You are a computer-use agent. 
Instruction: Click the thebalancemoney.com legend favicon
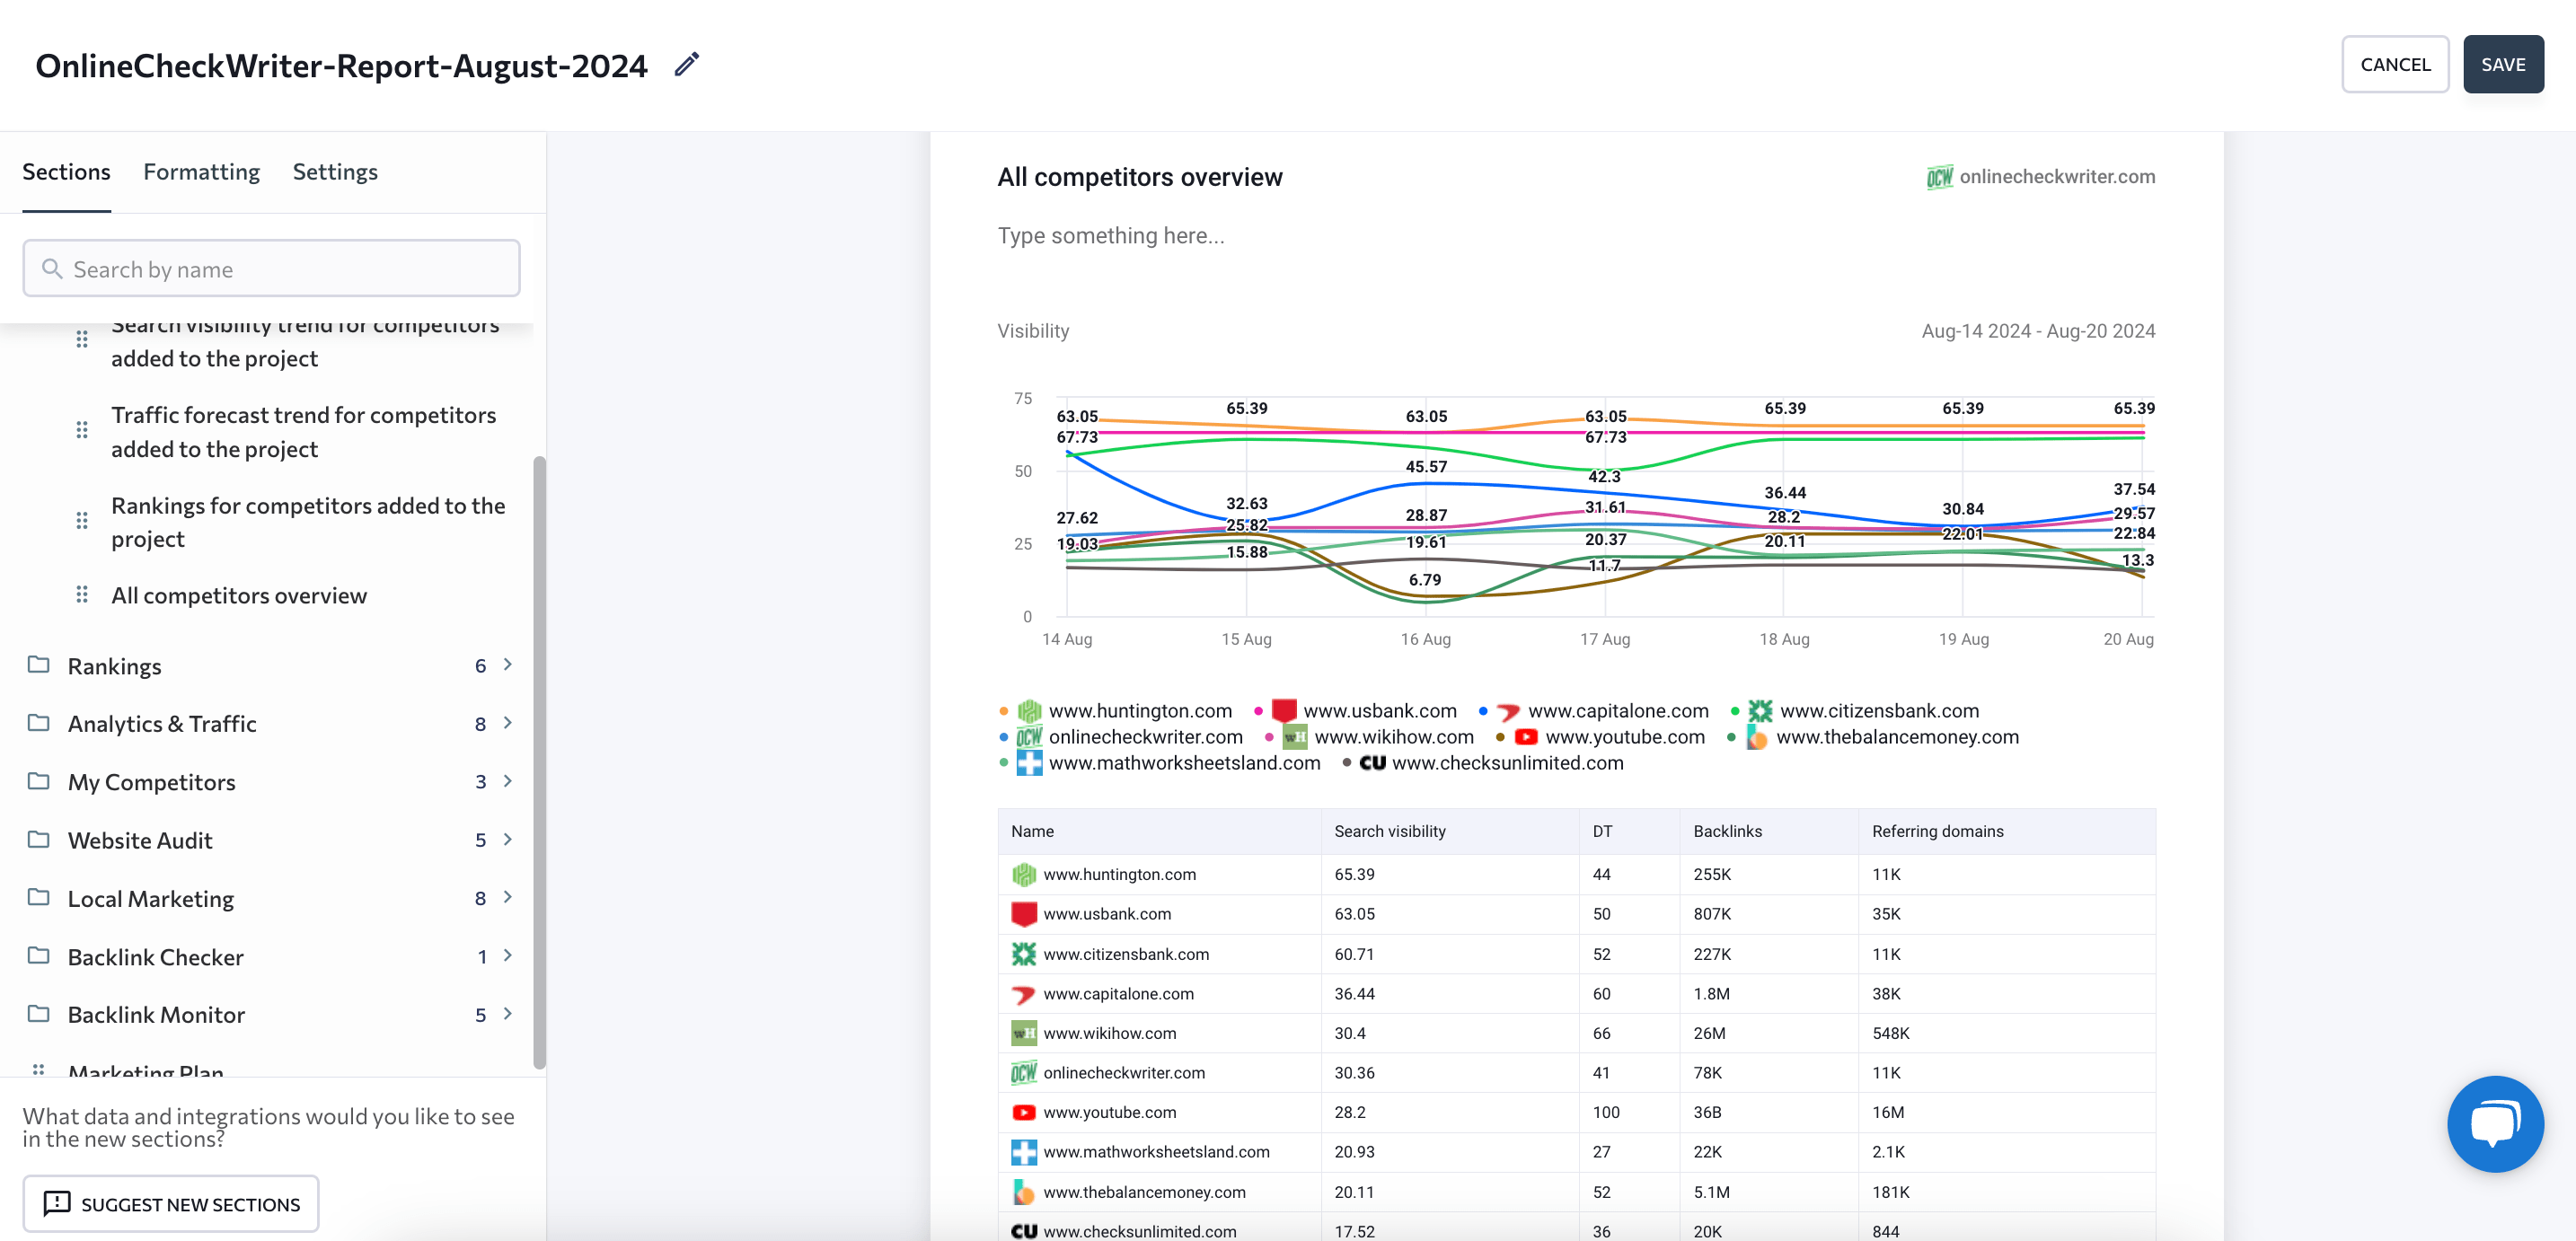[1756, 737]
